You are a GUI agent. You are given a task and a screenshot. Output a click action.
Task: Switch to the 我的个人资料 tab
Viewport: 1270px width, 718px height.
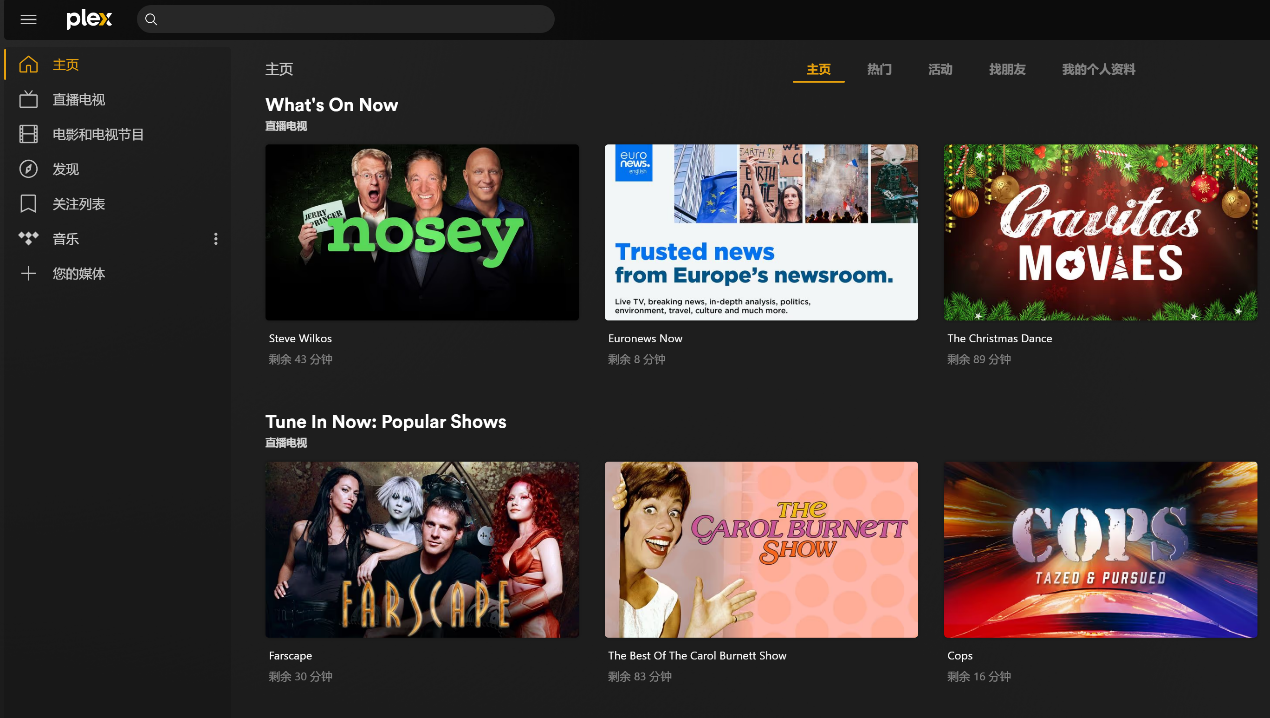[1099, 69]
